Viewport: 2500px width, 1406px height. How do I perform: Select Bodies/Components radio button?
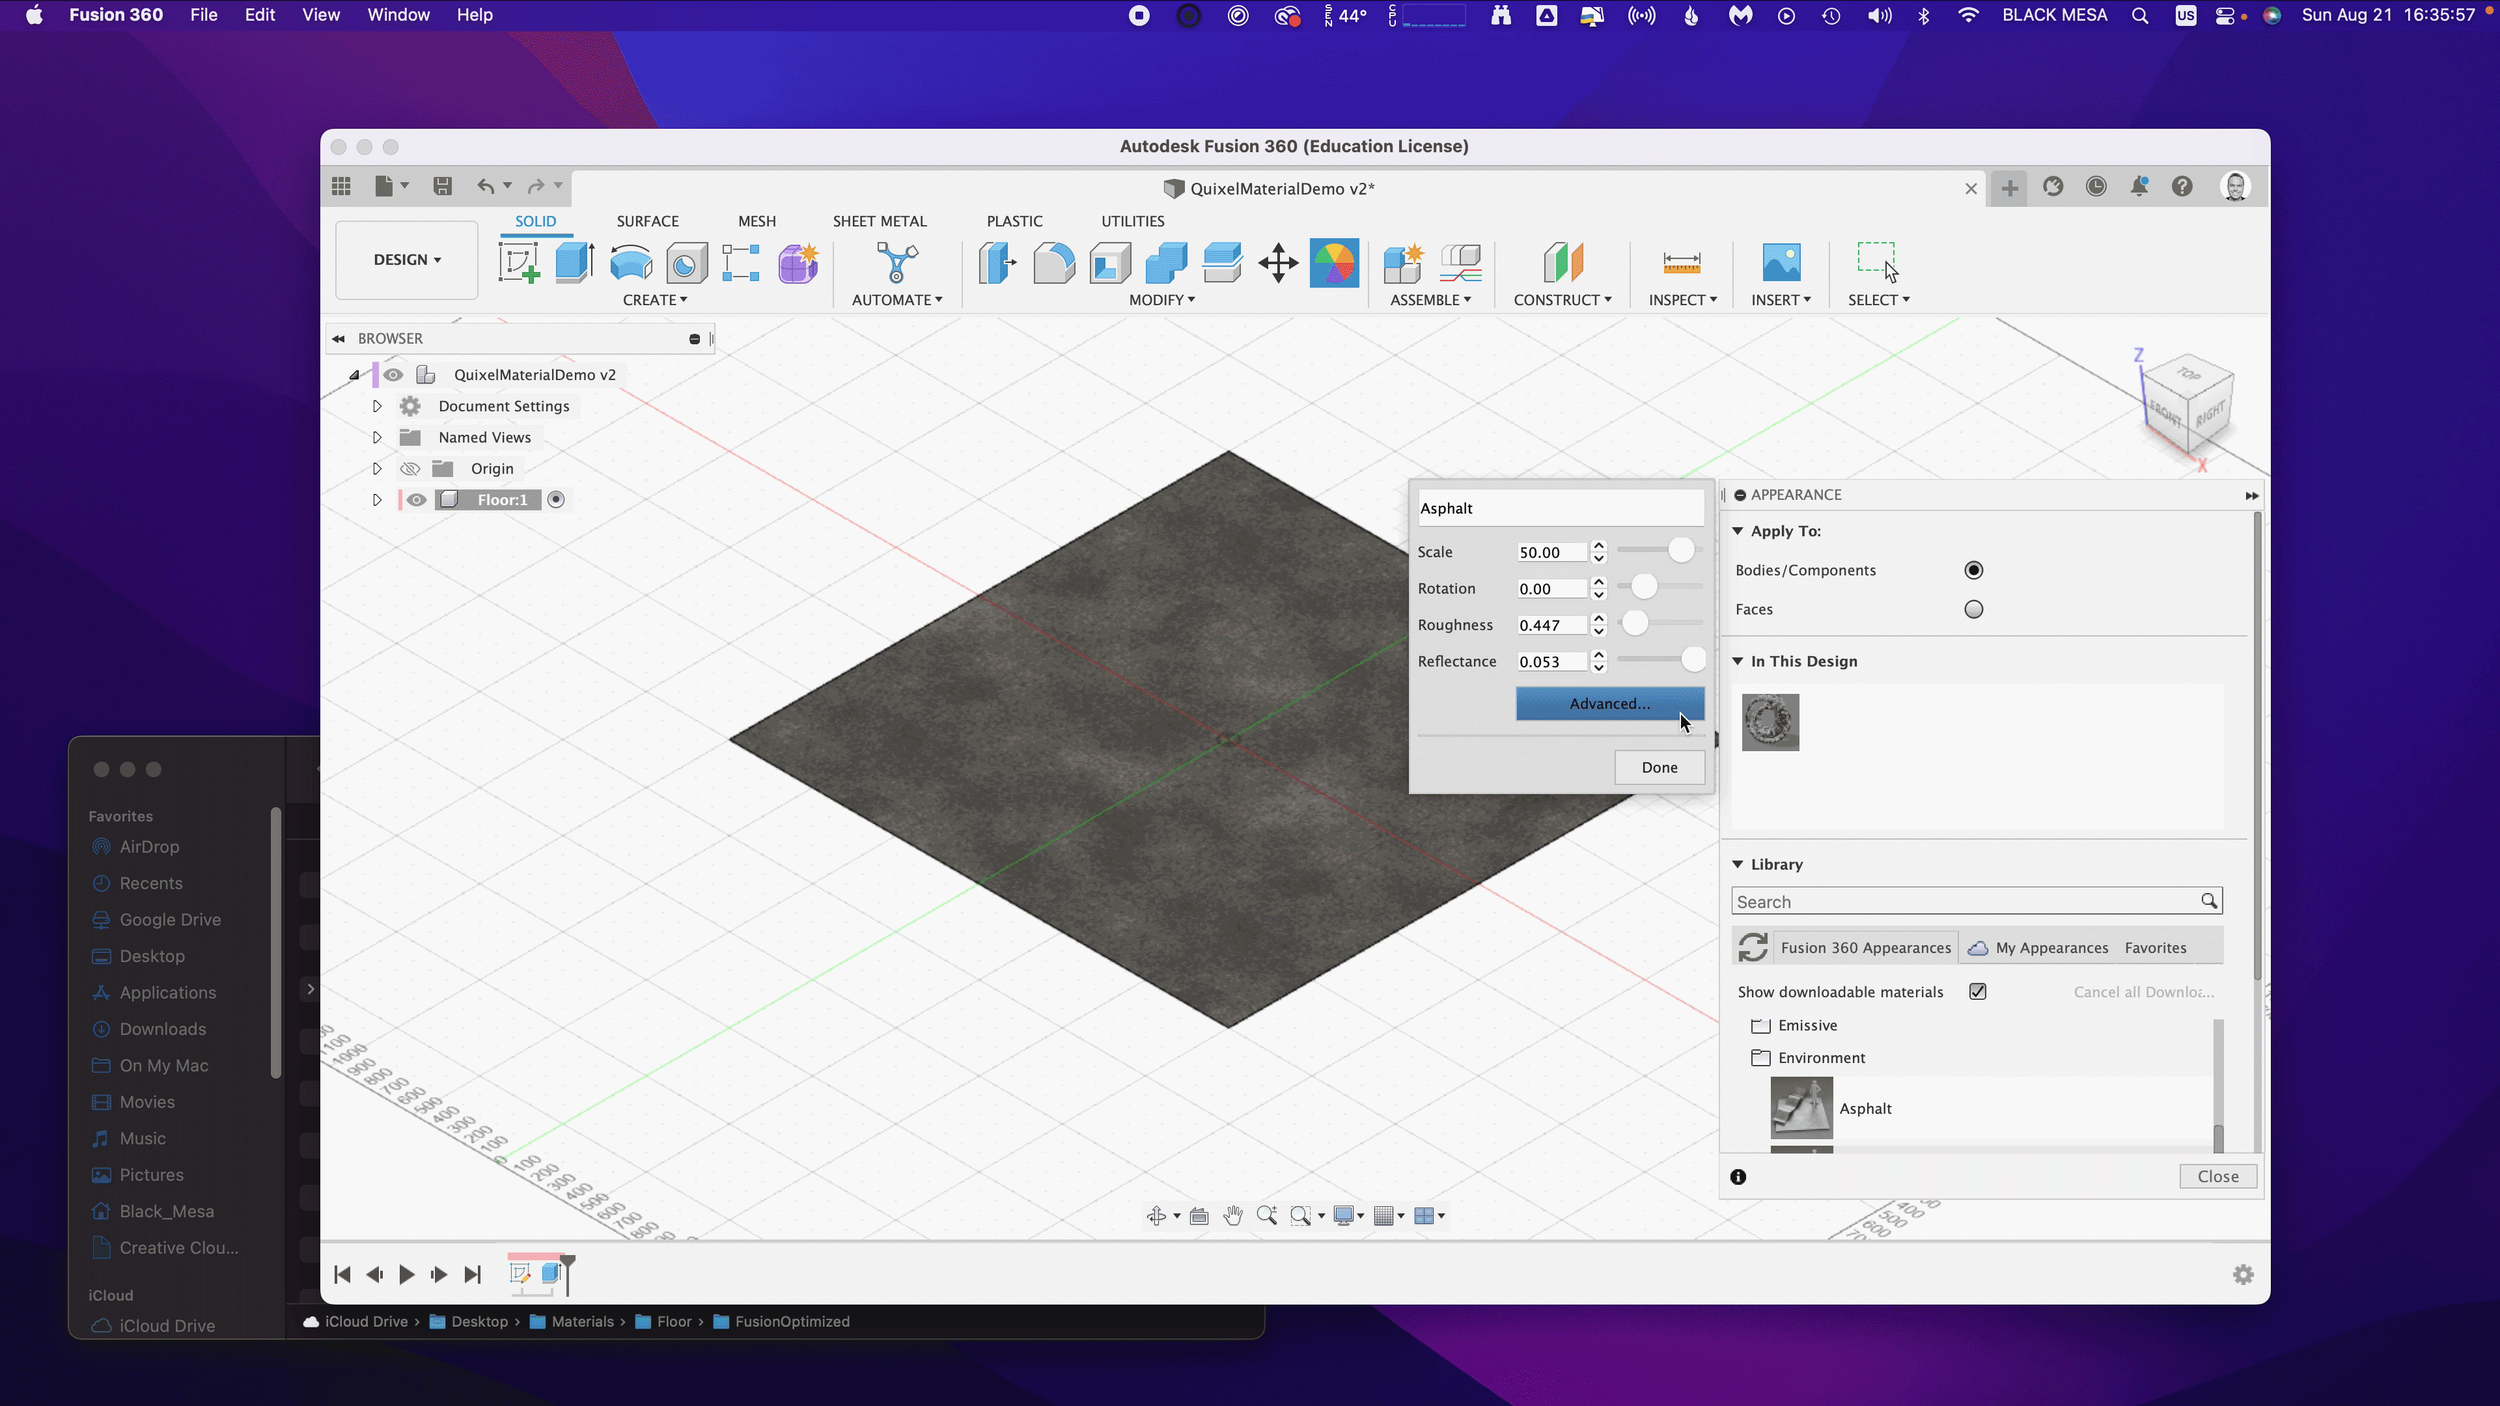1973,570
